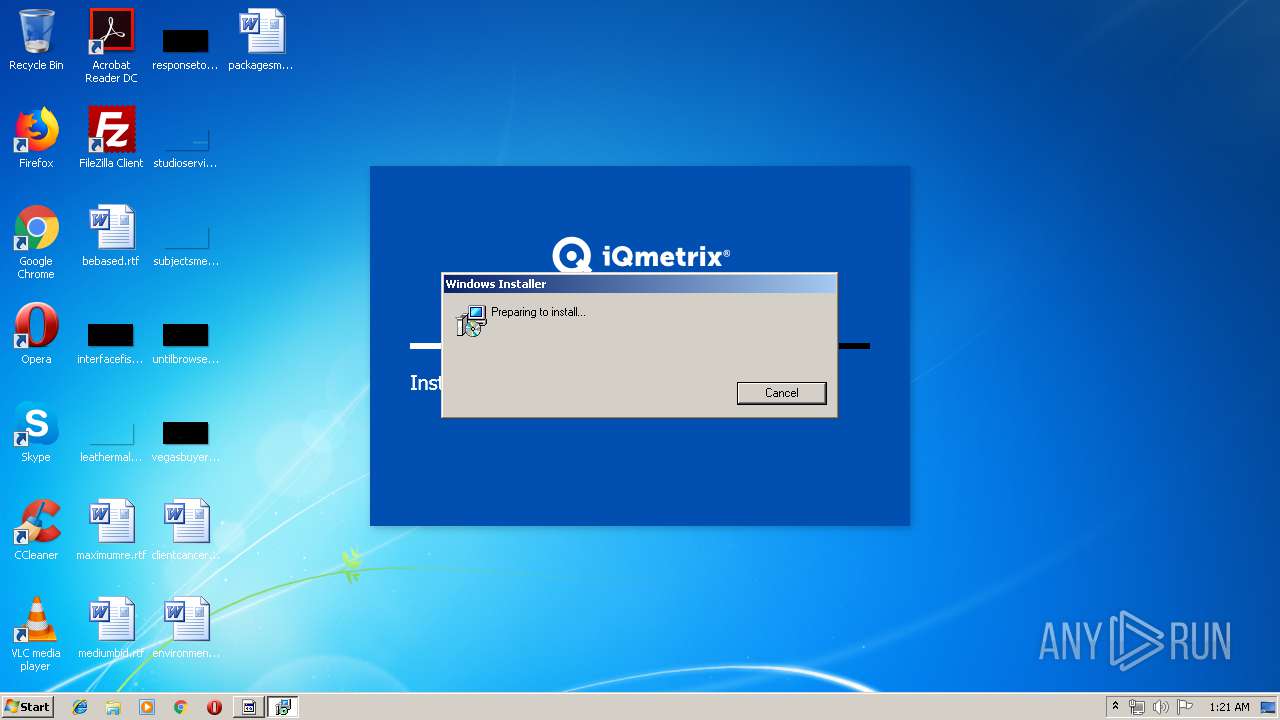This screenshot has width=1280, height=720.
Task: Open volume control in tray
Action: [x=1161, y=707]
